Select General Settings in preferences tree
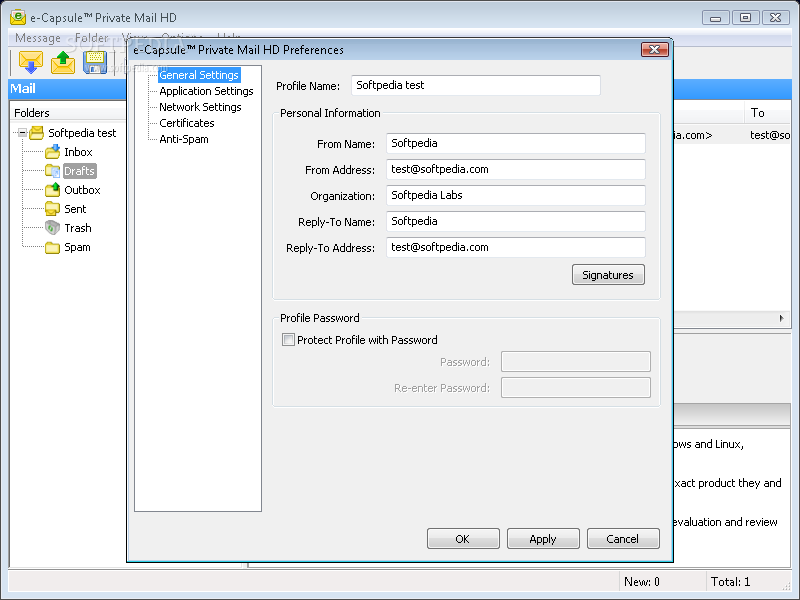The width and height of the screenshot is (800, 600). coord(199,75)
